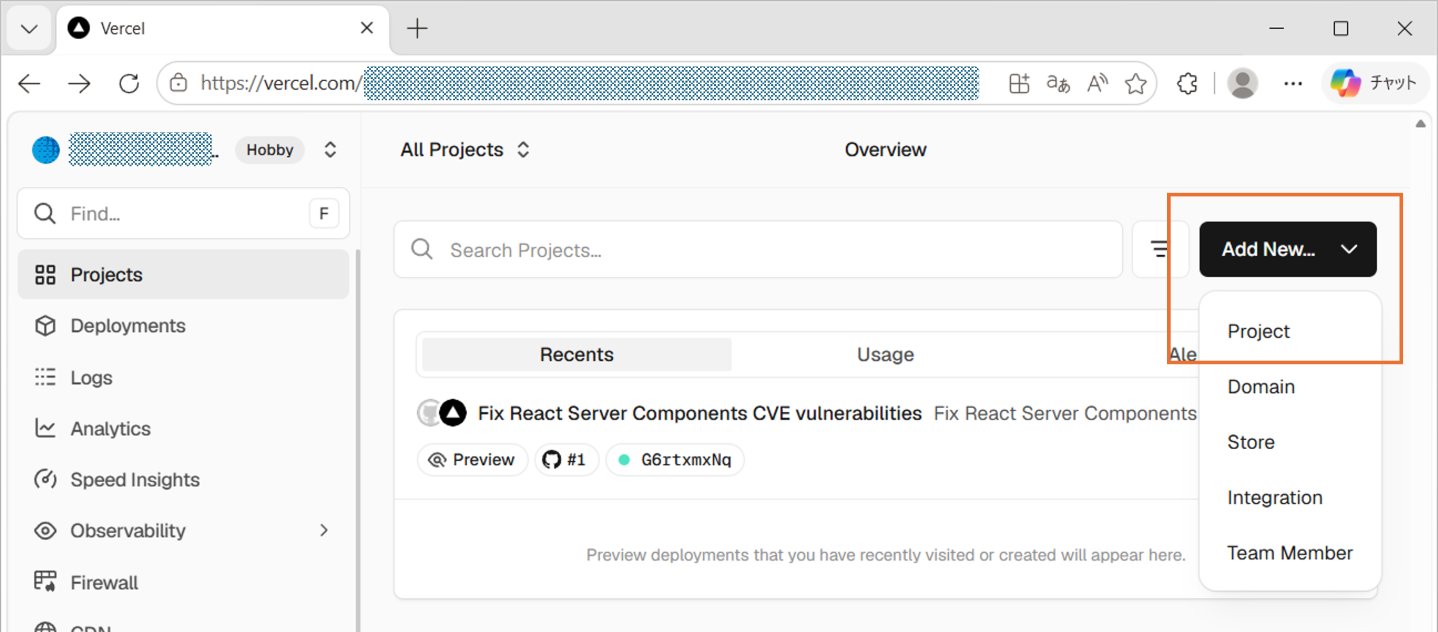
Task: Click the Find search field
Action: (184, 213)
